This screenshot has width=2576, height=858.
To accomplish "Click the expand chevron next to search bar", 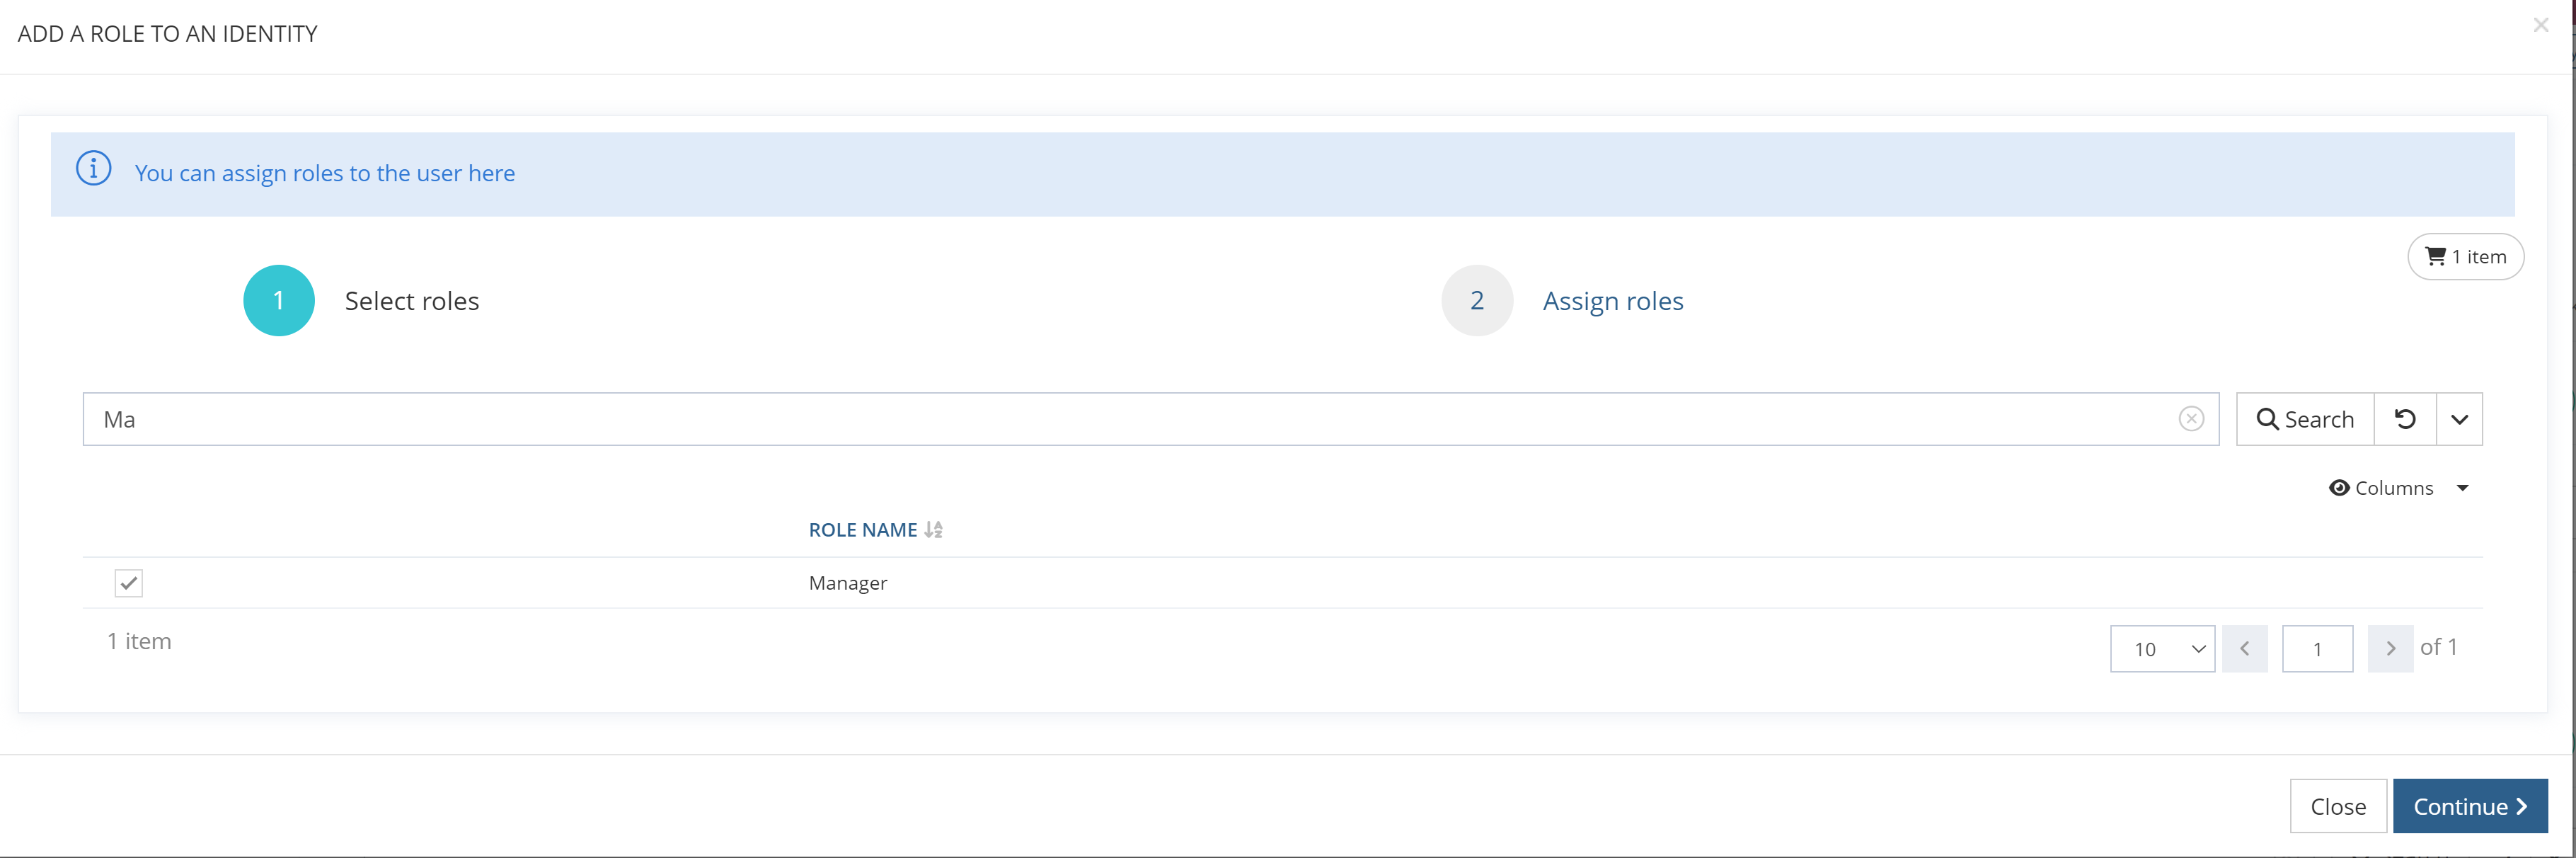I will coord(2461,419).
